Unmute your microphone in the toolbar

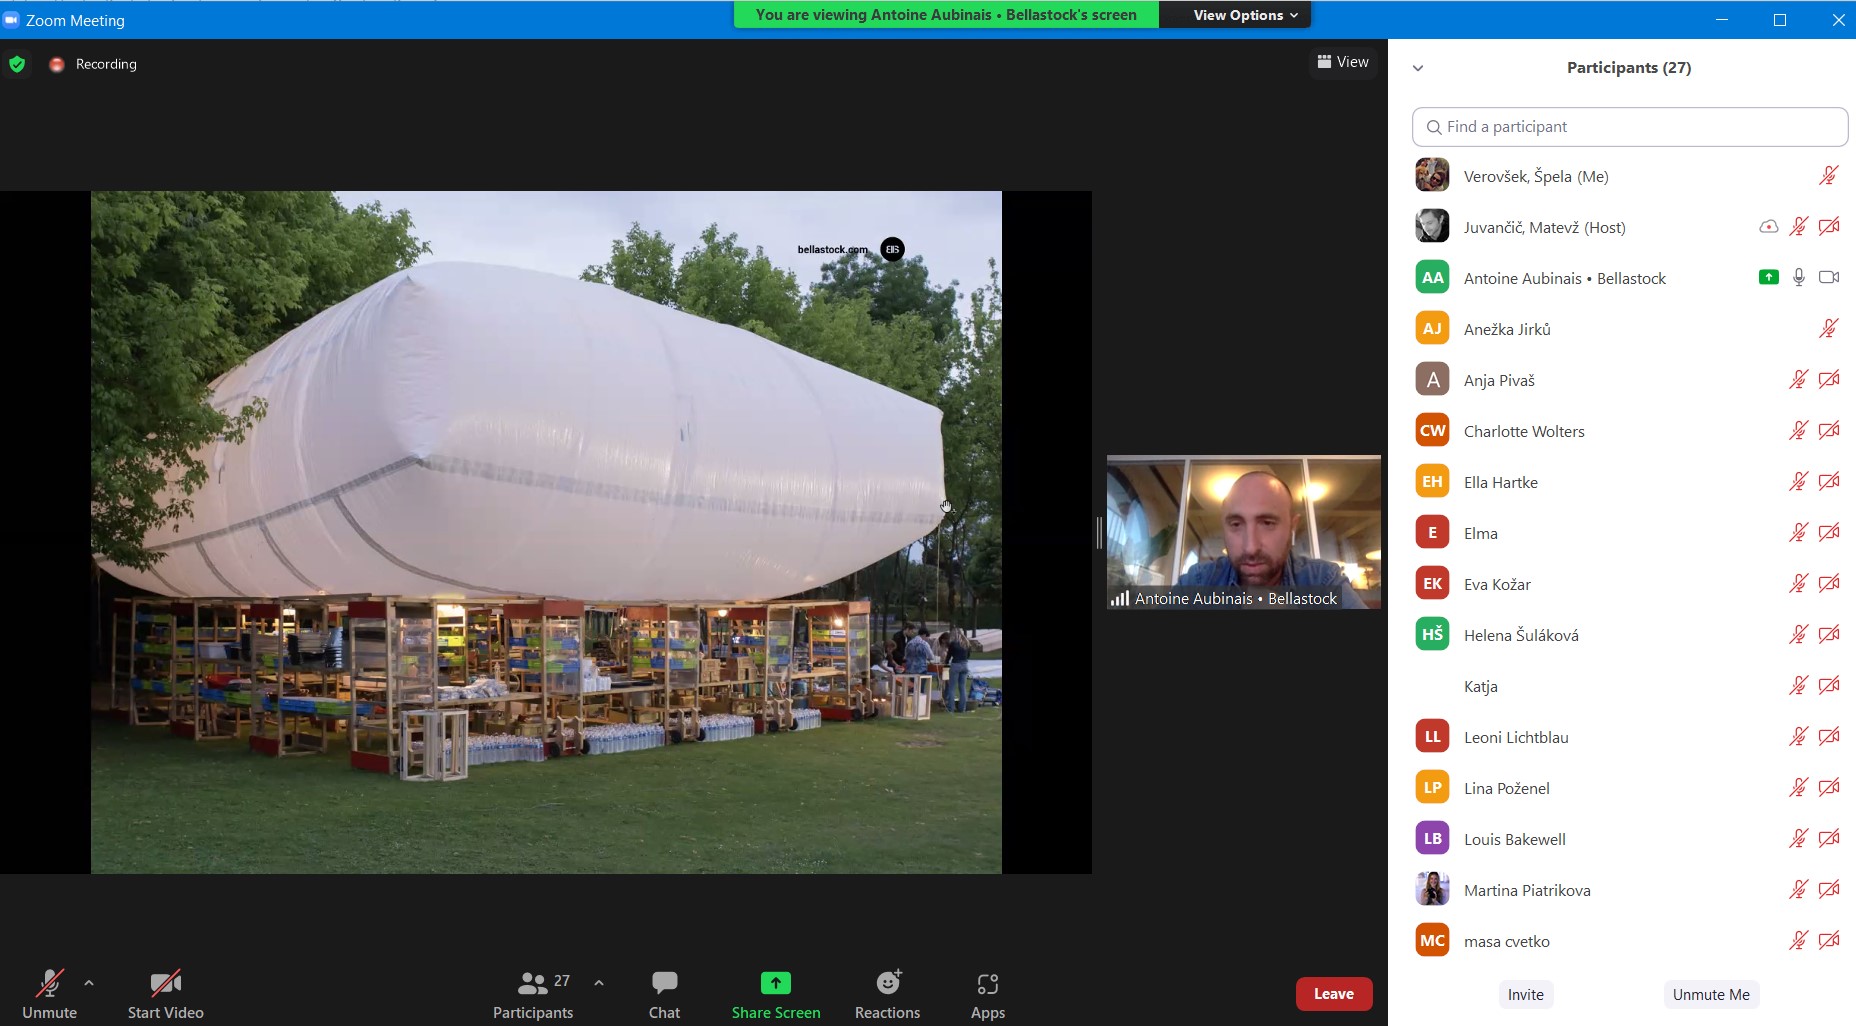[x=49, y=994]
